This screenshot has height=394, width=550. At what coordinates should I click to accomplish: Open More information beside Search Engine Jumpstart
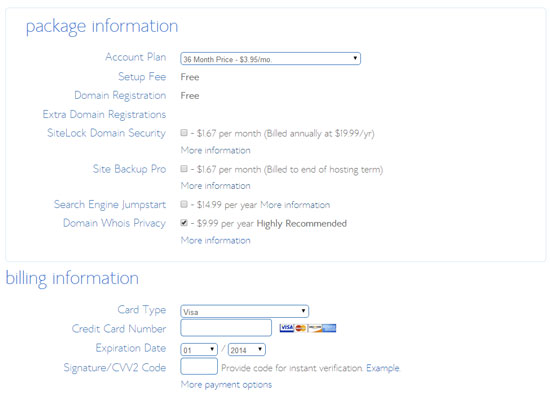(295, 205)
